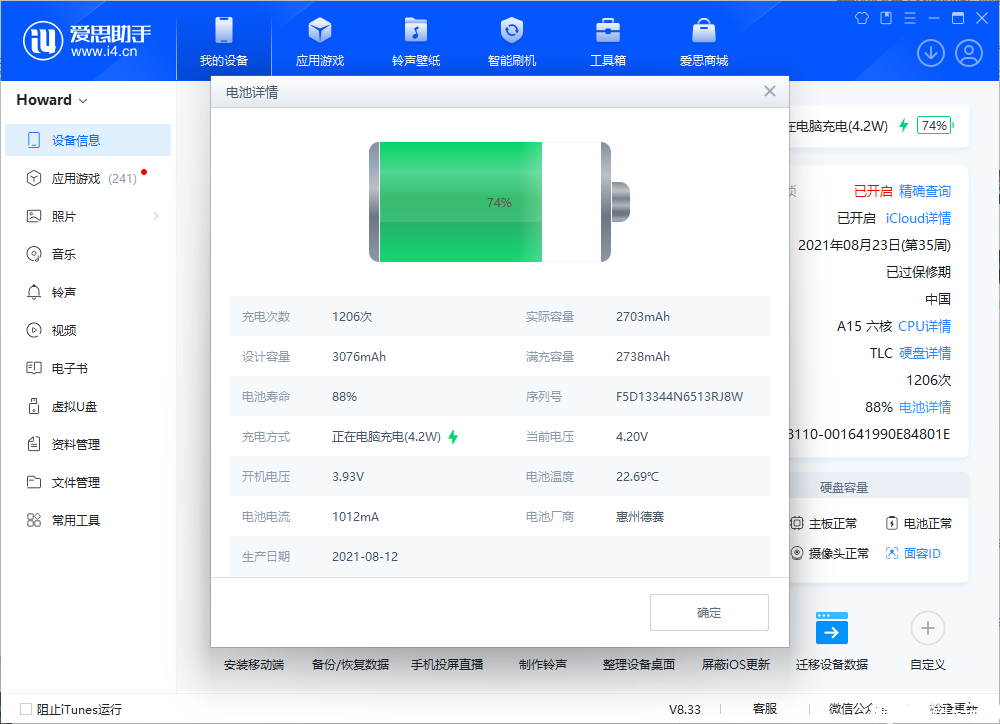1000x724 pixels.
Task: Open the 智能刷机 tab
Action: pos(511,42)
